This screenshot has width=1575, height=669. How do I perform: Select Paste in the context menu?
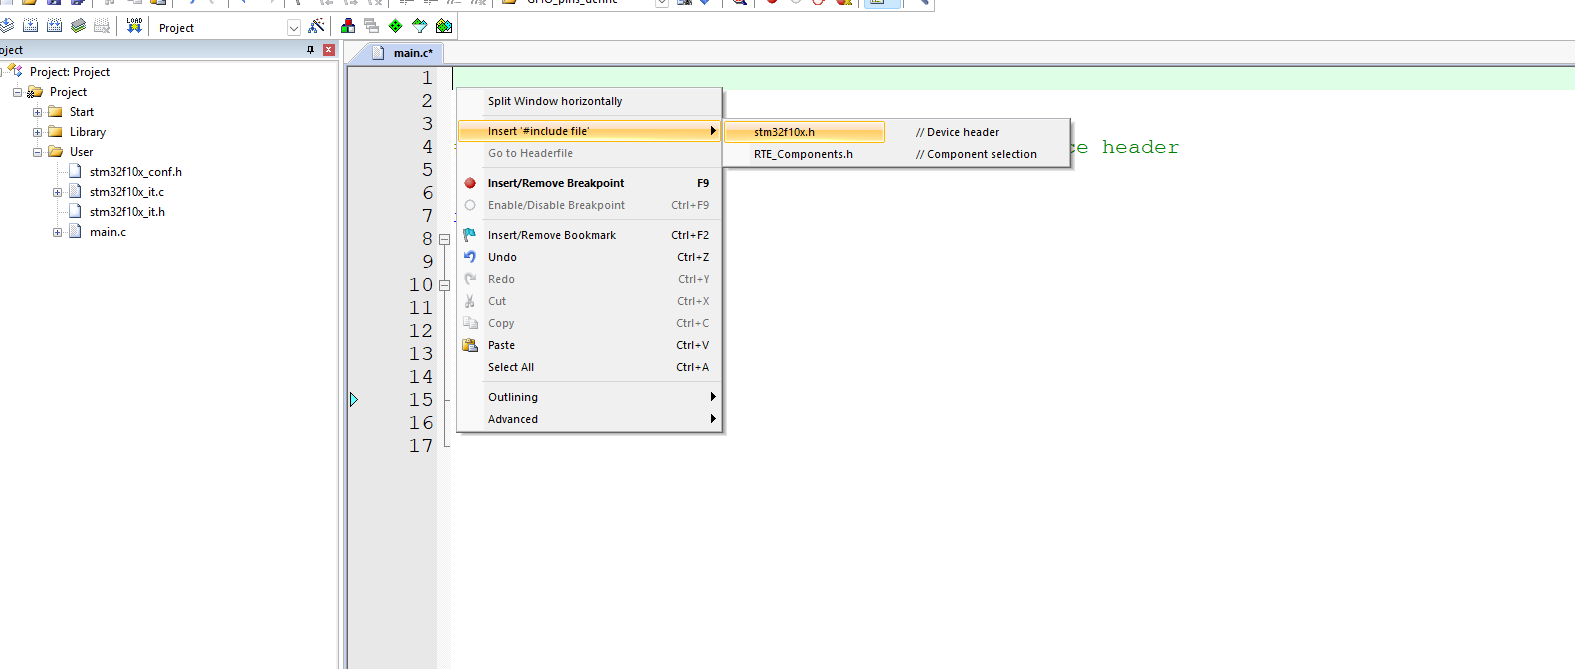pyautogui.click(x=589, y=345)
